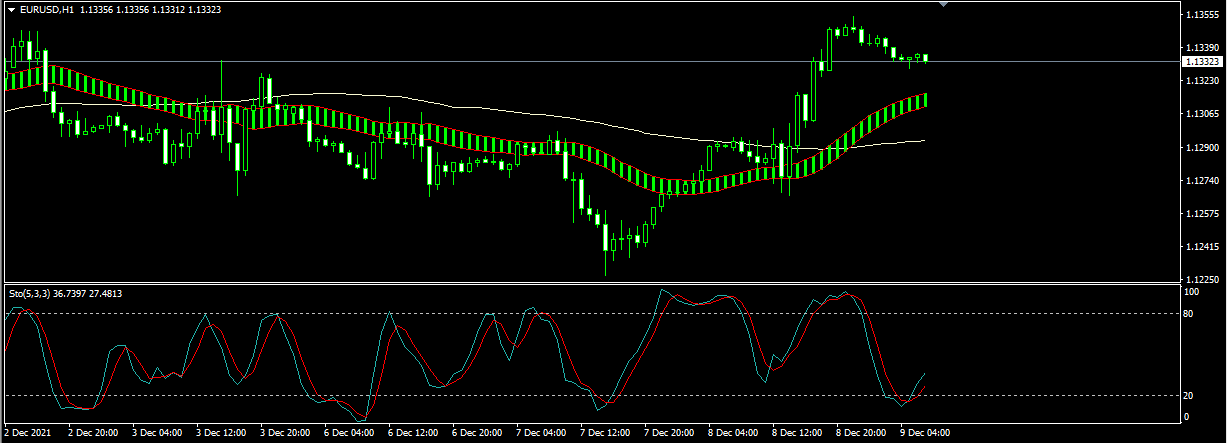Click the 8 Dec 20:00 time label
Screen dimensions: 1227x443
click(x=863, y=433)
